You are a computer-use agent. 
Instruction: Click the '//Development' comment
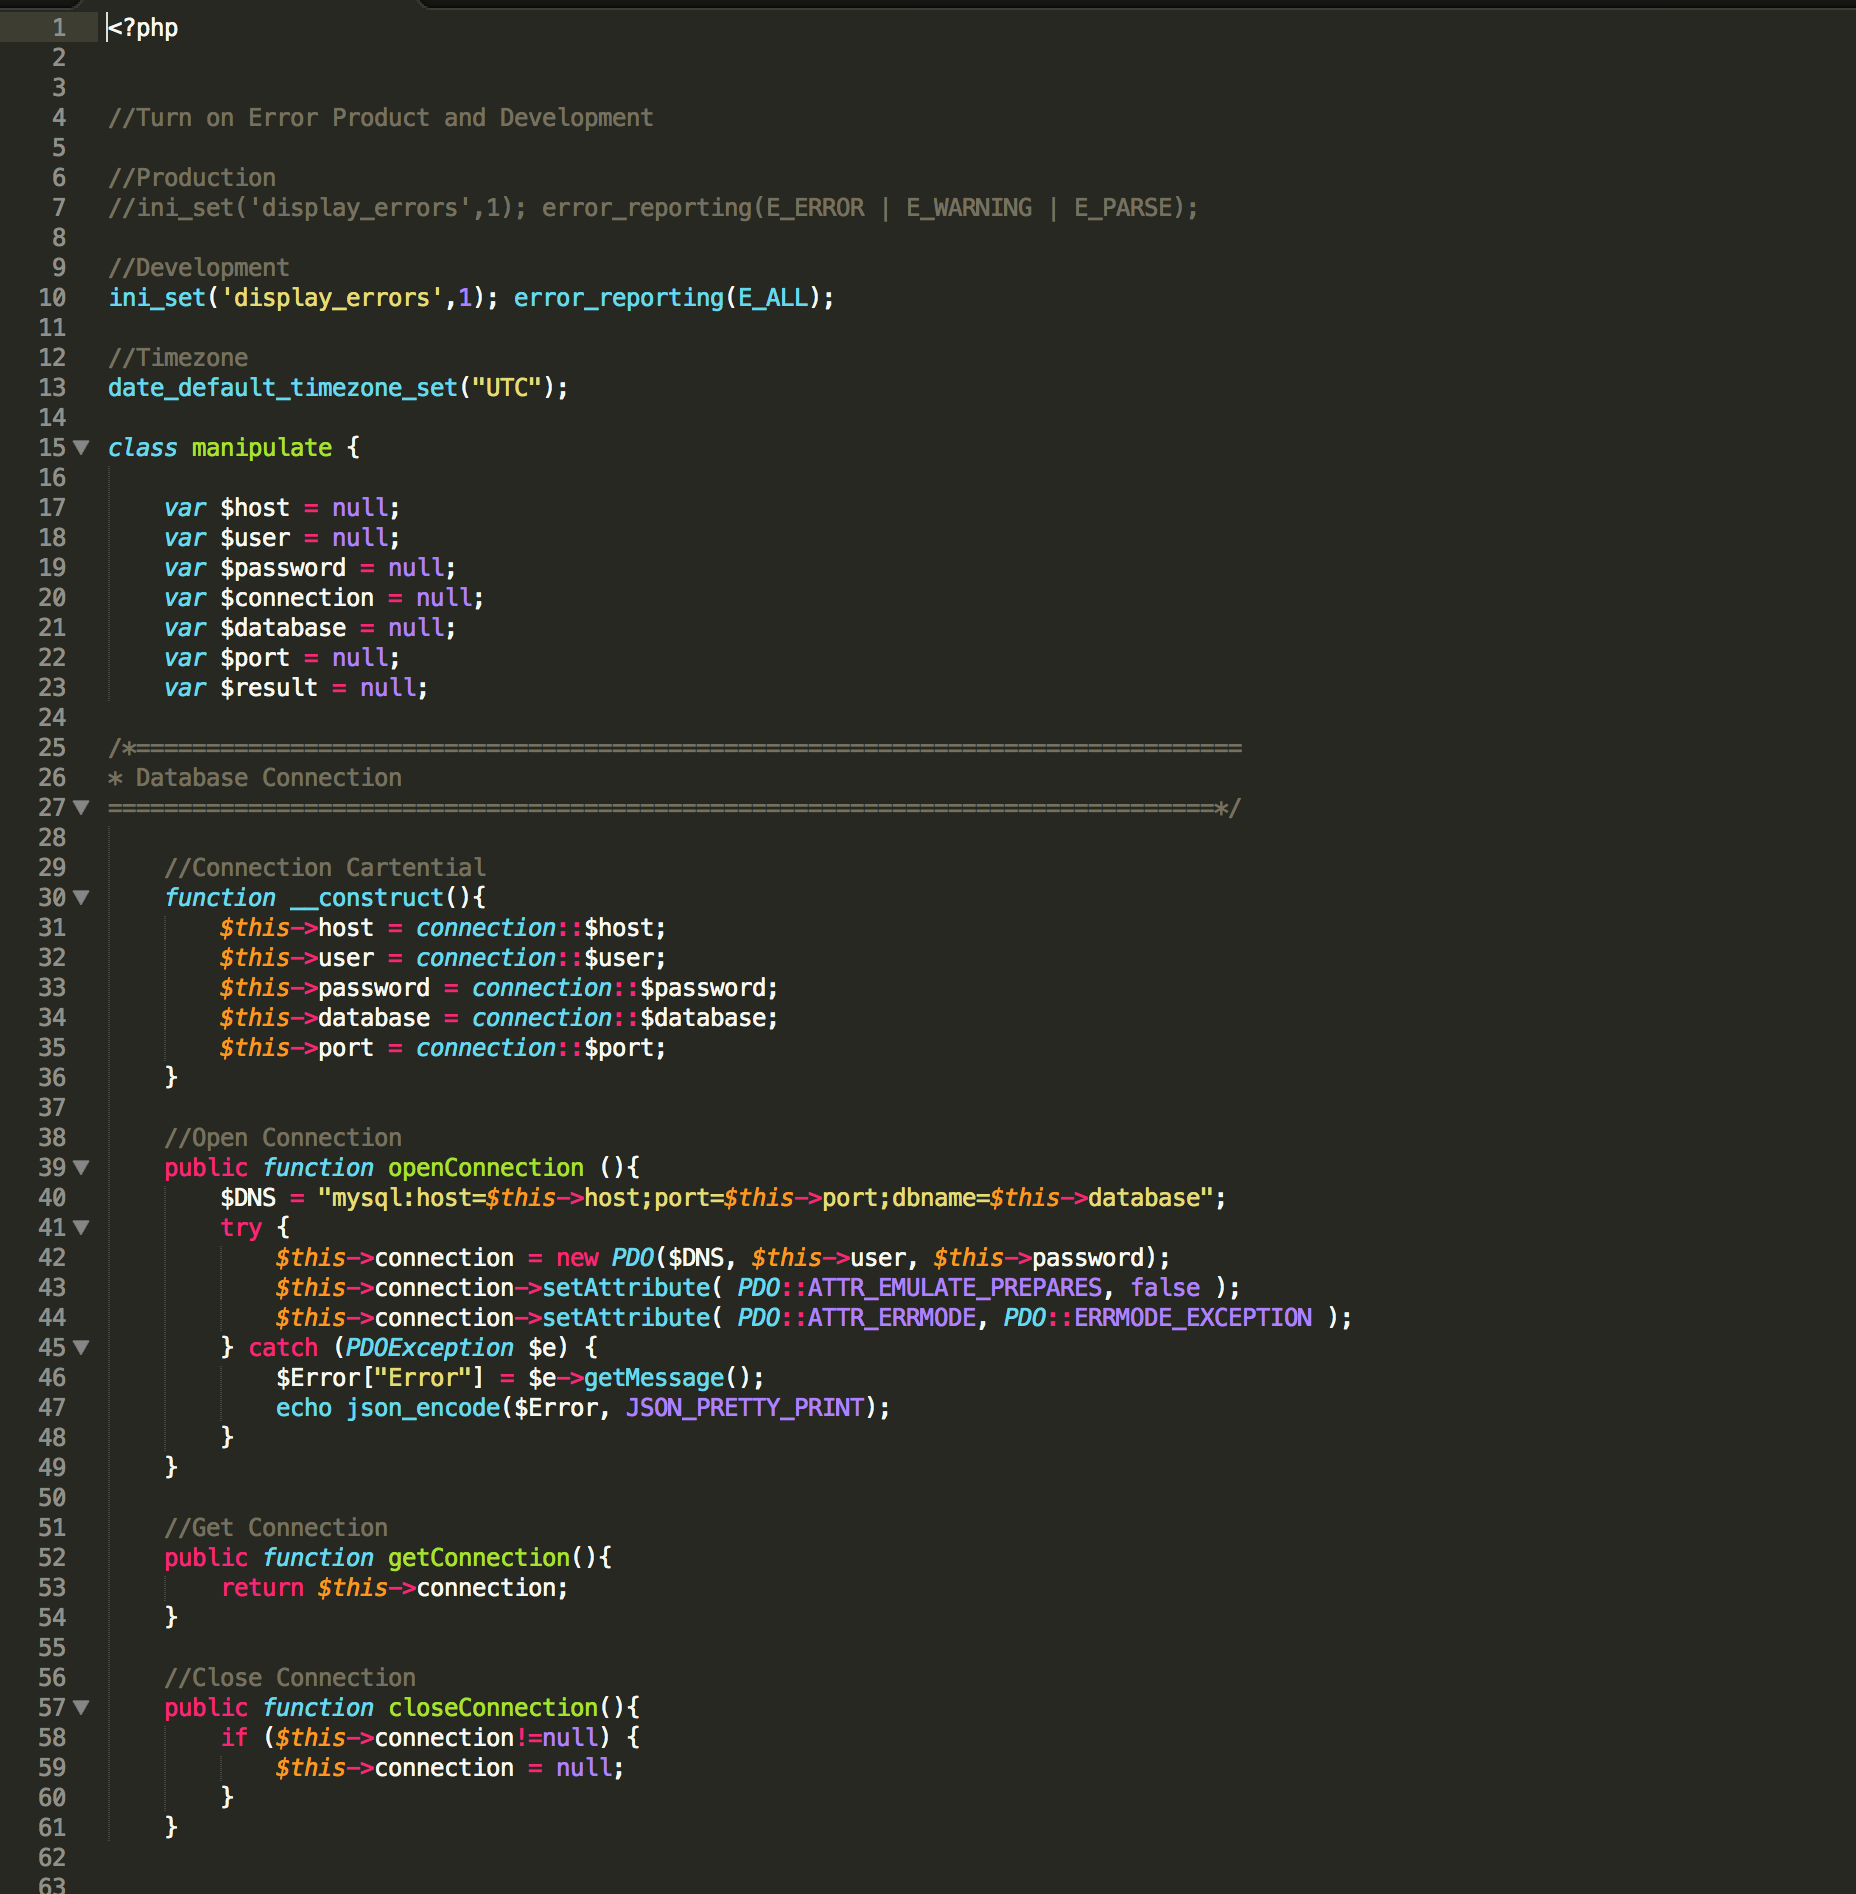[x=199, y=268]
